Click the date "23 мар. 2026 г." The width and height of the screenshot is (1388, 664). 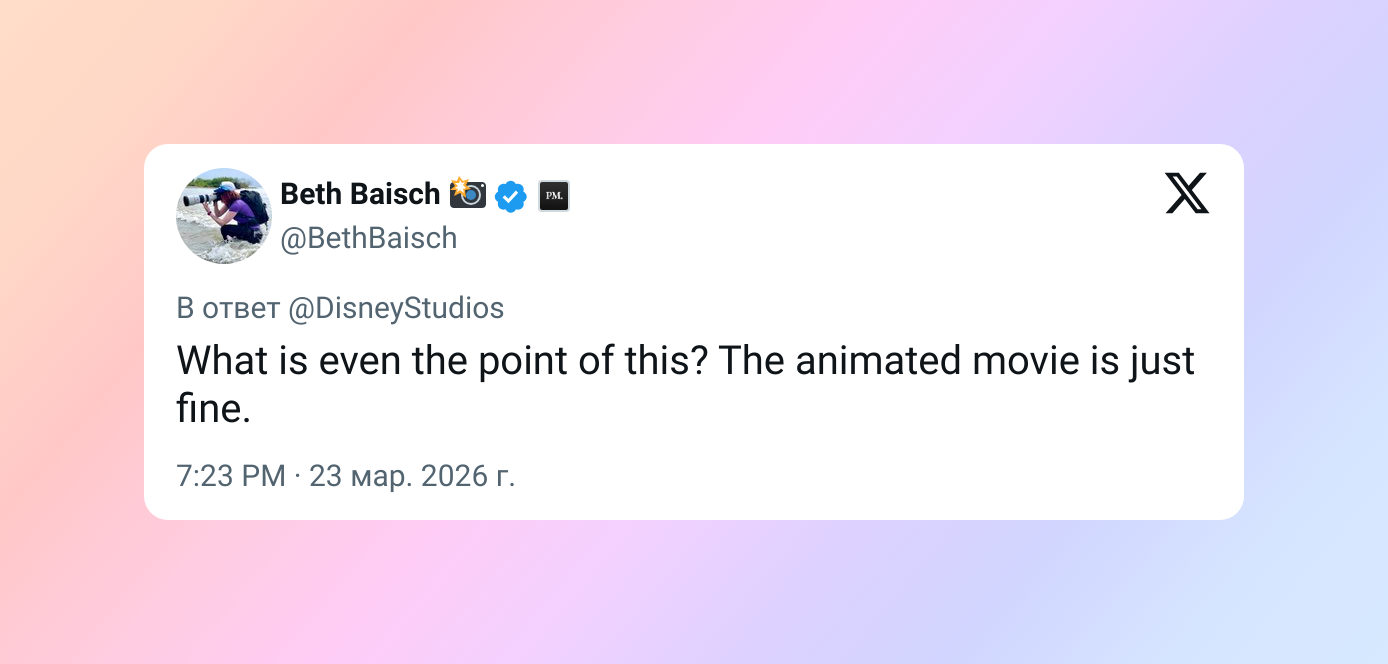(x=412, y=476)
